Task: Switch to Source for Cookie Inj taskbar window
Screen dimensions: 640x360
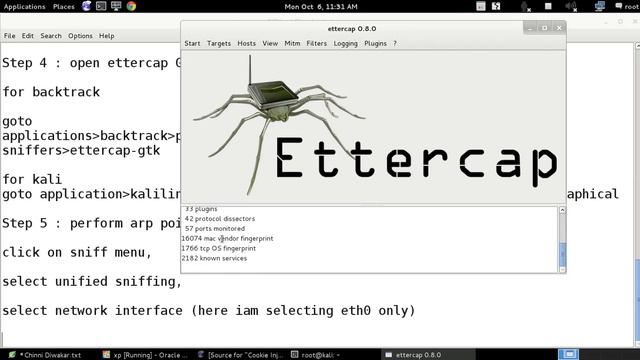Action: coord(240,355)
